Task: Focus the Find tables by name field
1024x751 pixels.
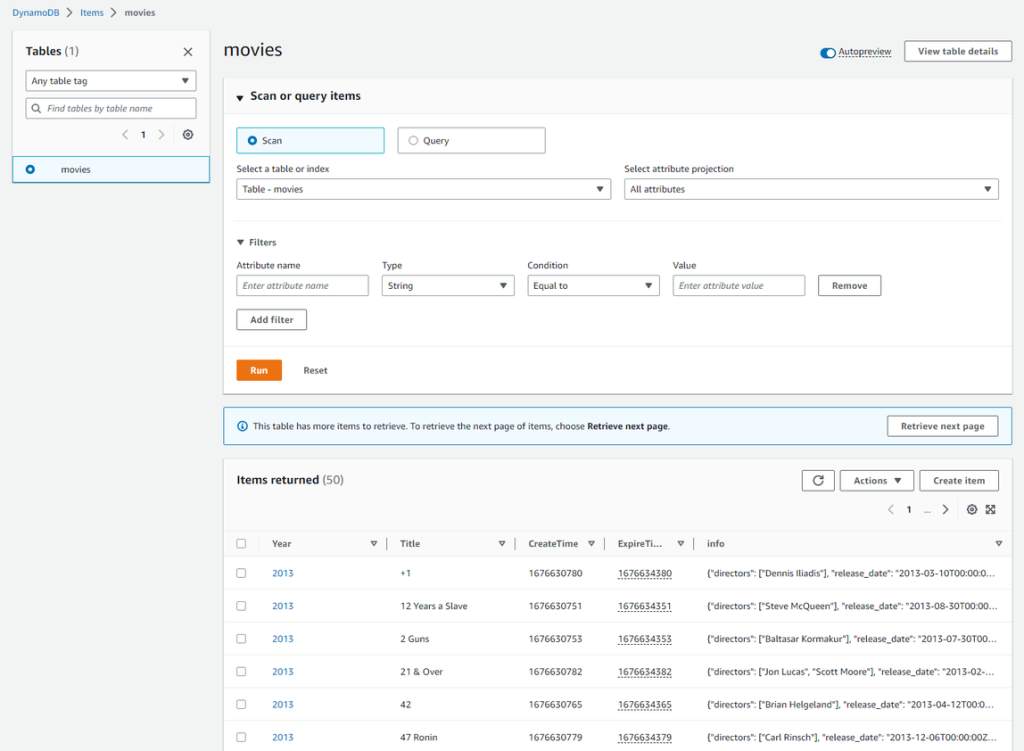Action: point(111,108)
